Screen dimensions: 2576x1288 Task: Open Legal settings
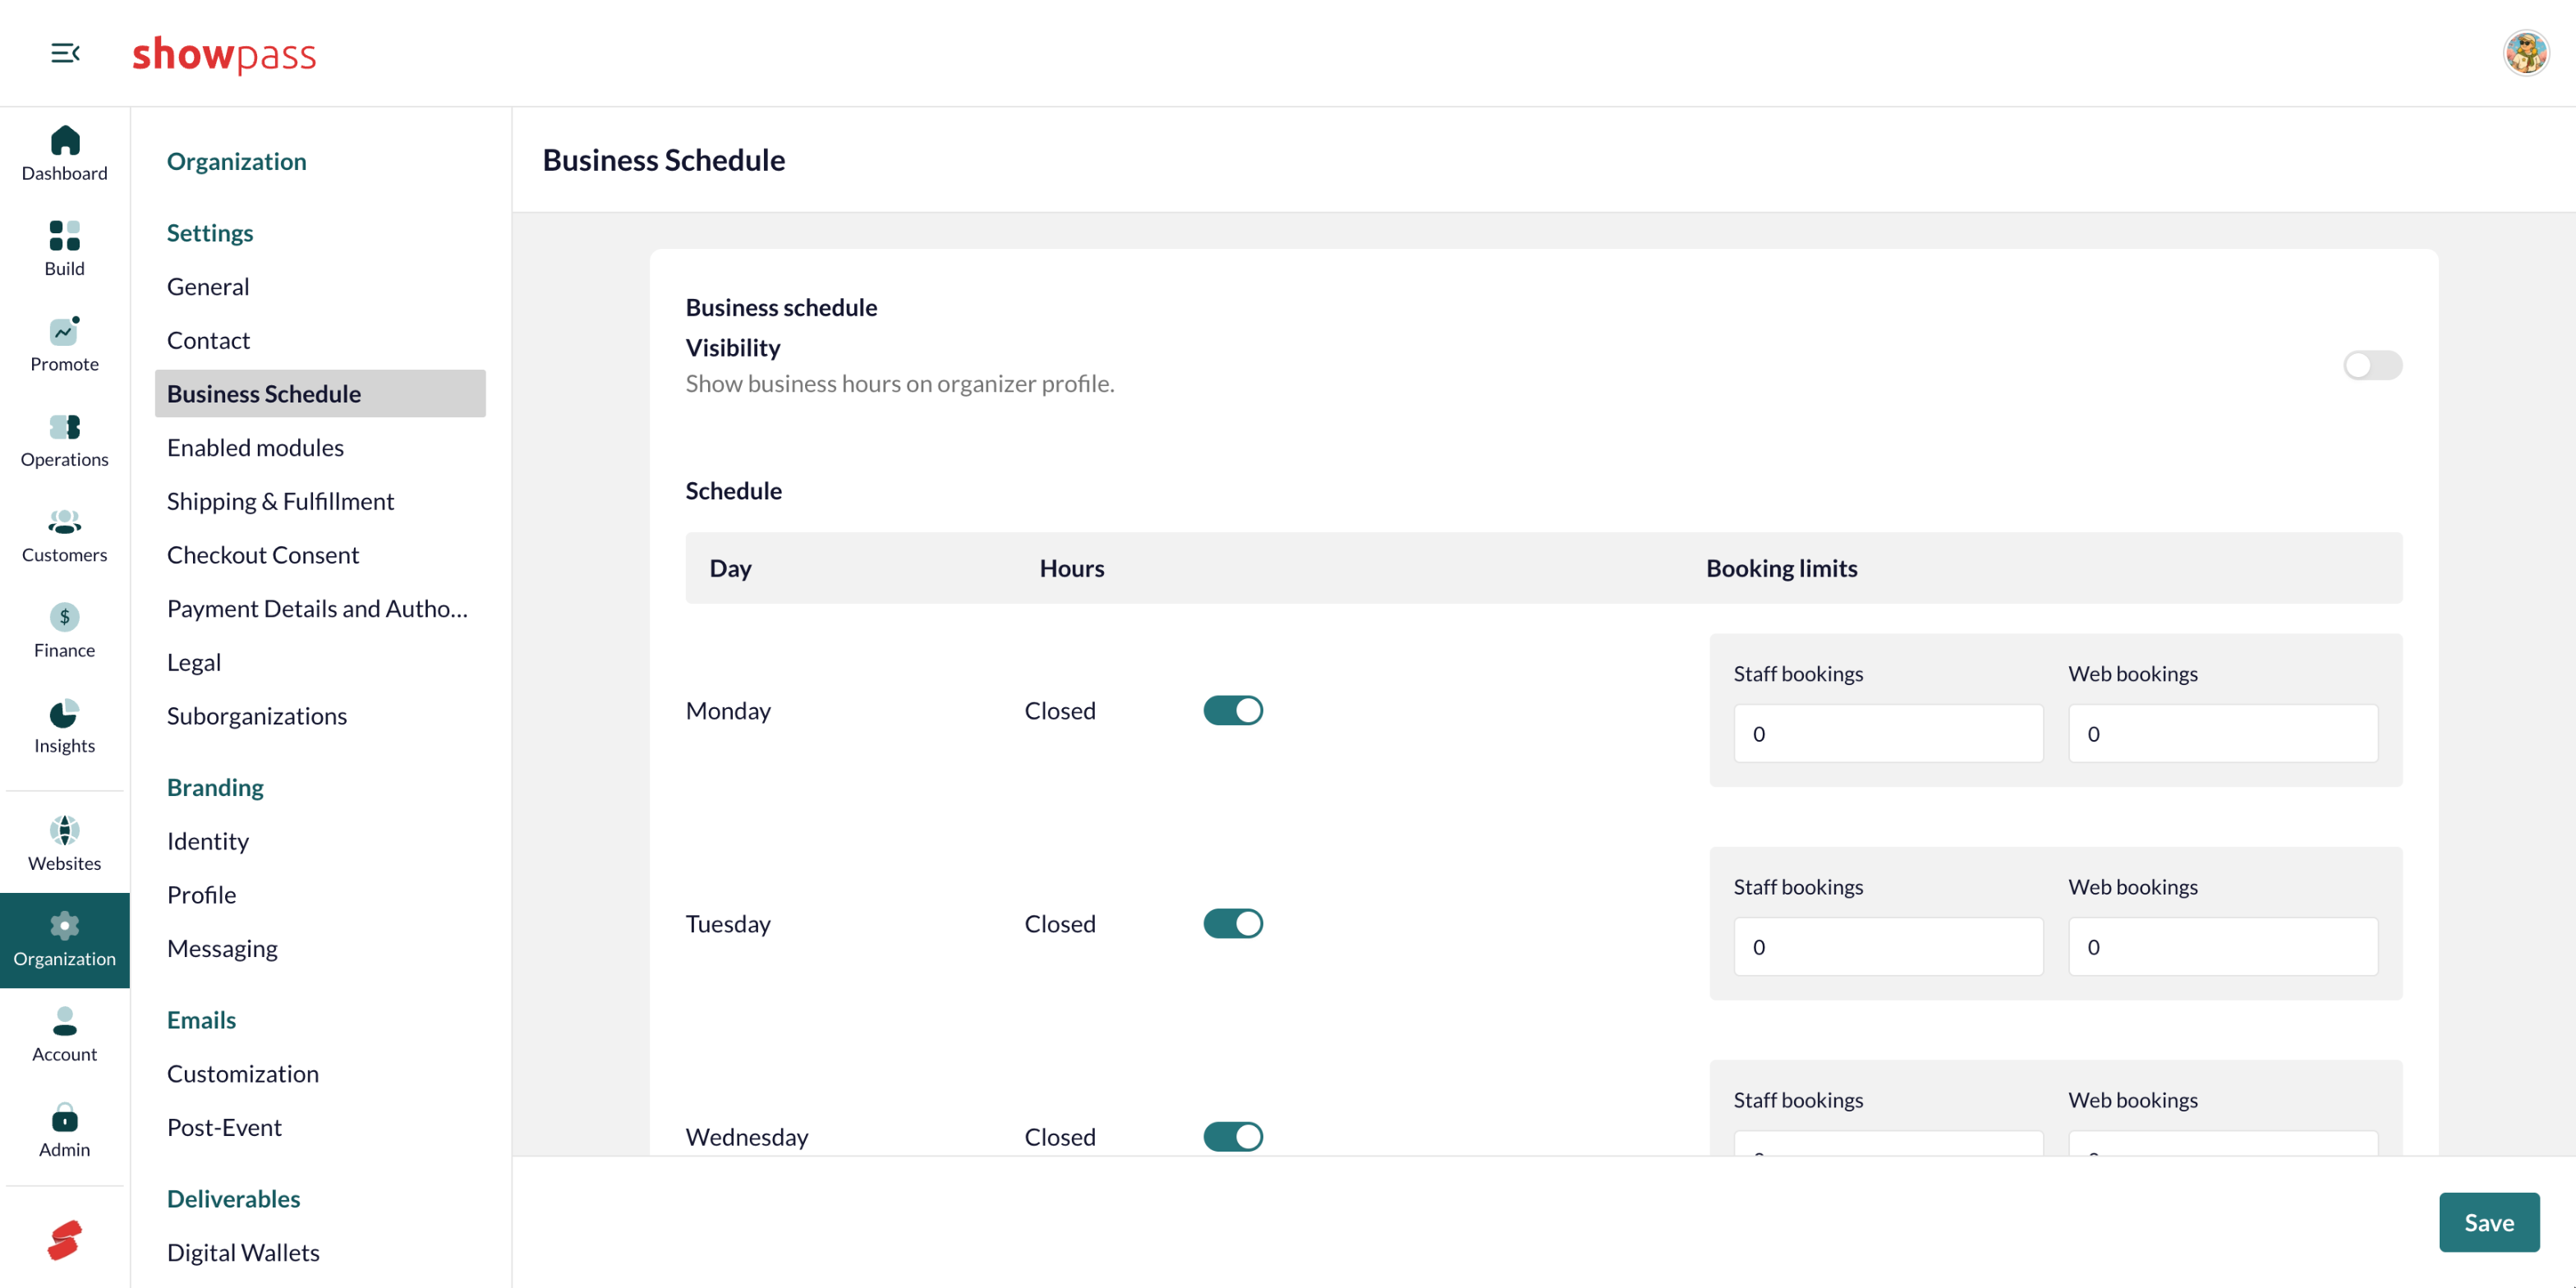[x=320, y=662]
